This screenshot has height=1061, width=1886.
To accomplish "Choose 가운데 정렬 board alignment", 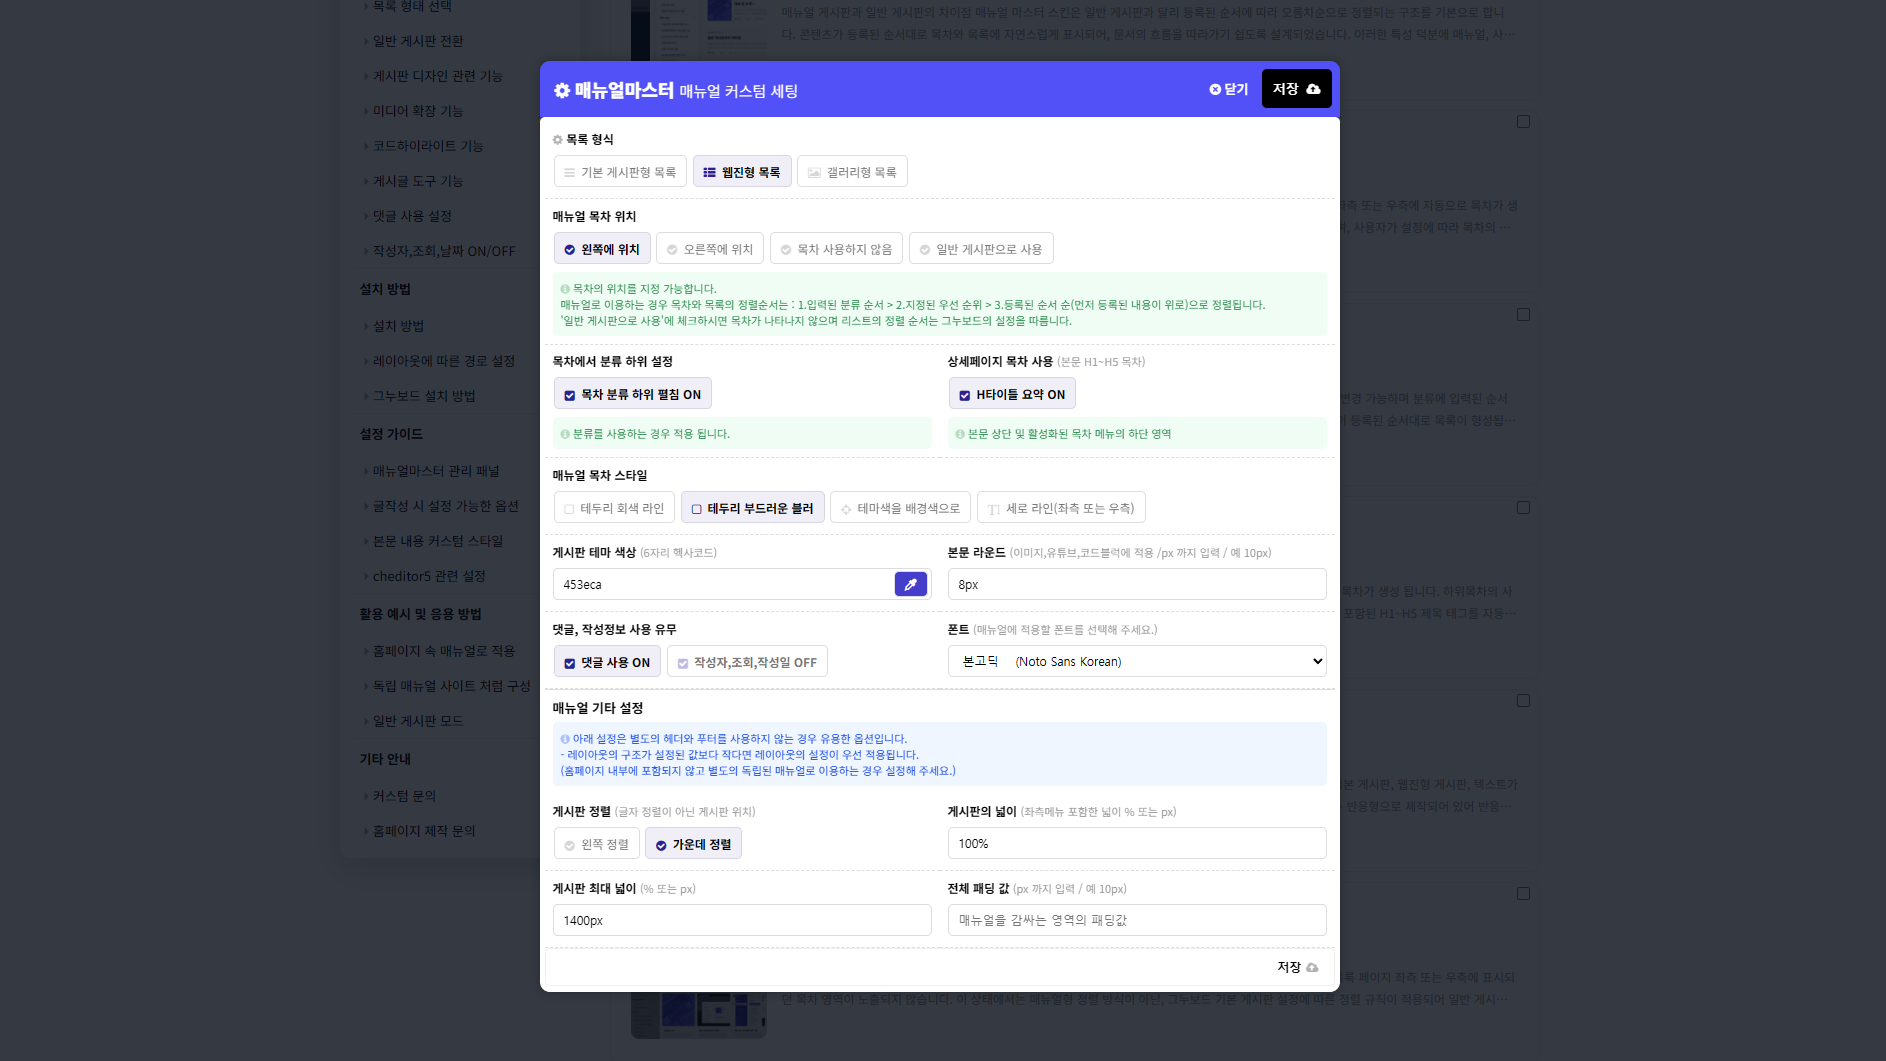I will 692,844.
